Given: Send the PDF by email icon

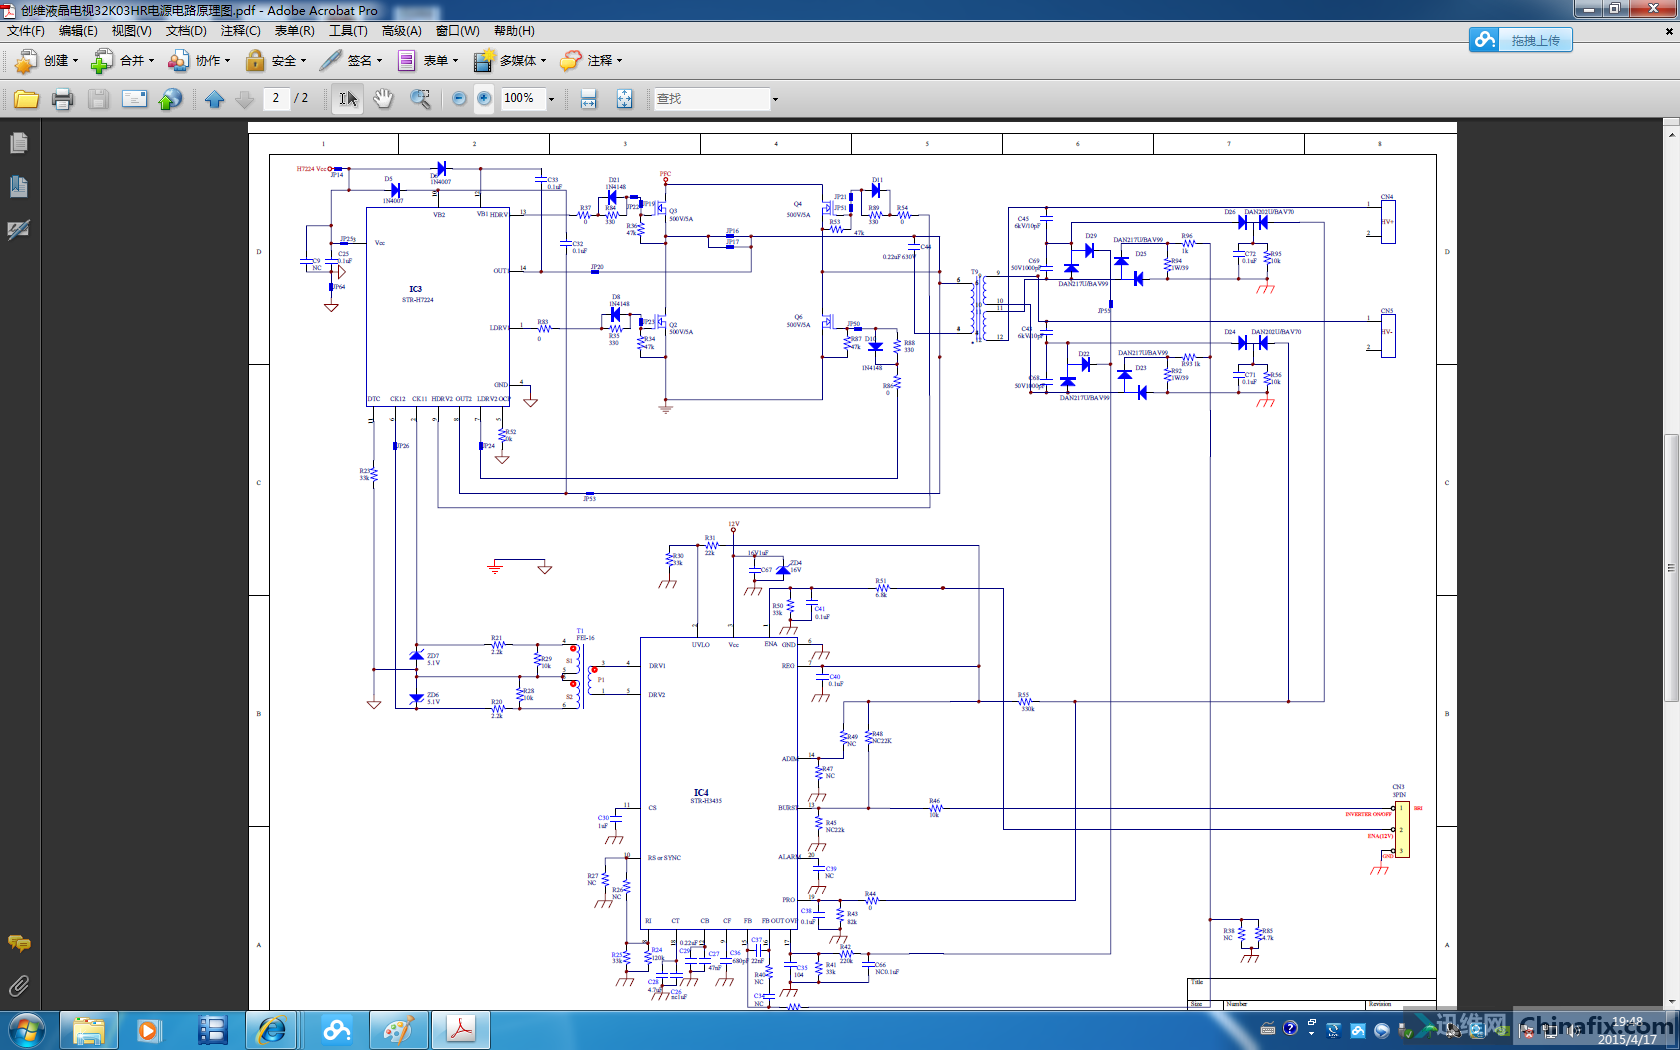Looking at the screenshot, I should point(134,99).
